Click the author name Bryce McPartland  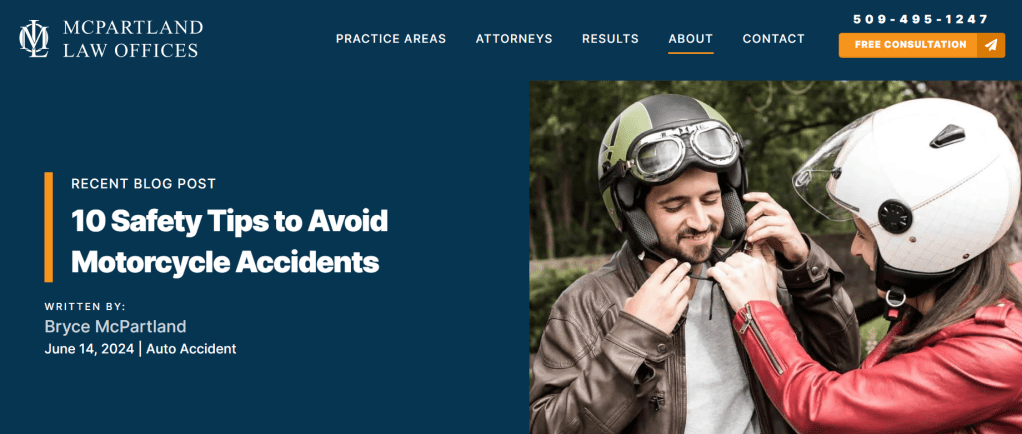tap(115, 326)
